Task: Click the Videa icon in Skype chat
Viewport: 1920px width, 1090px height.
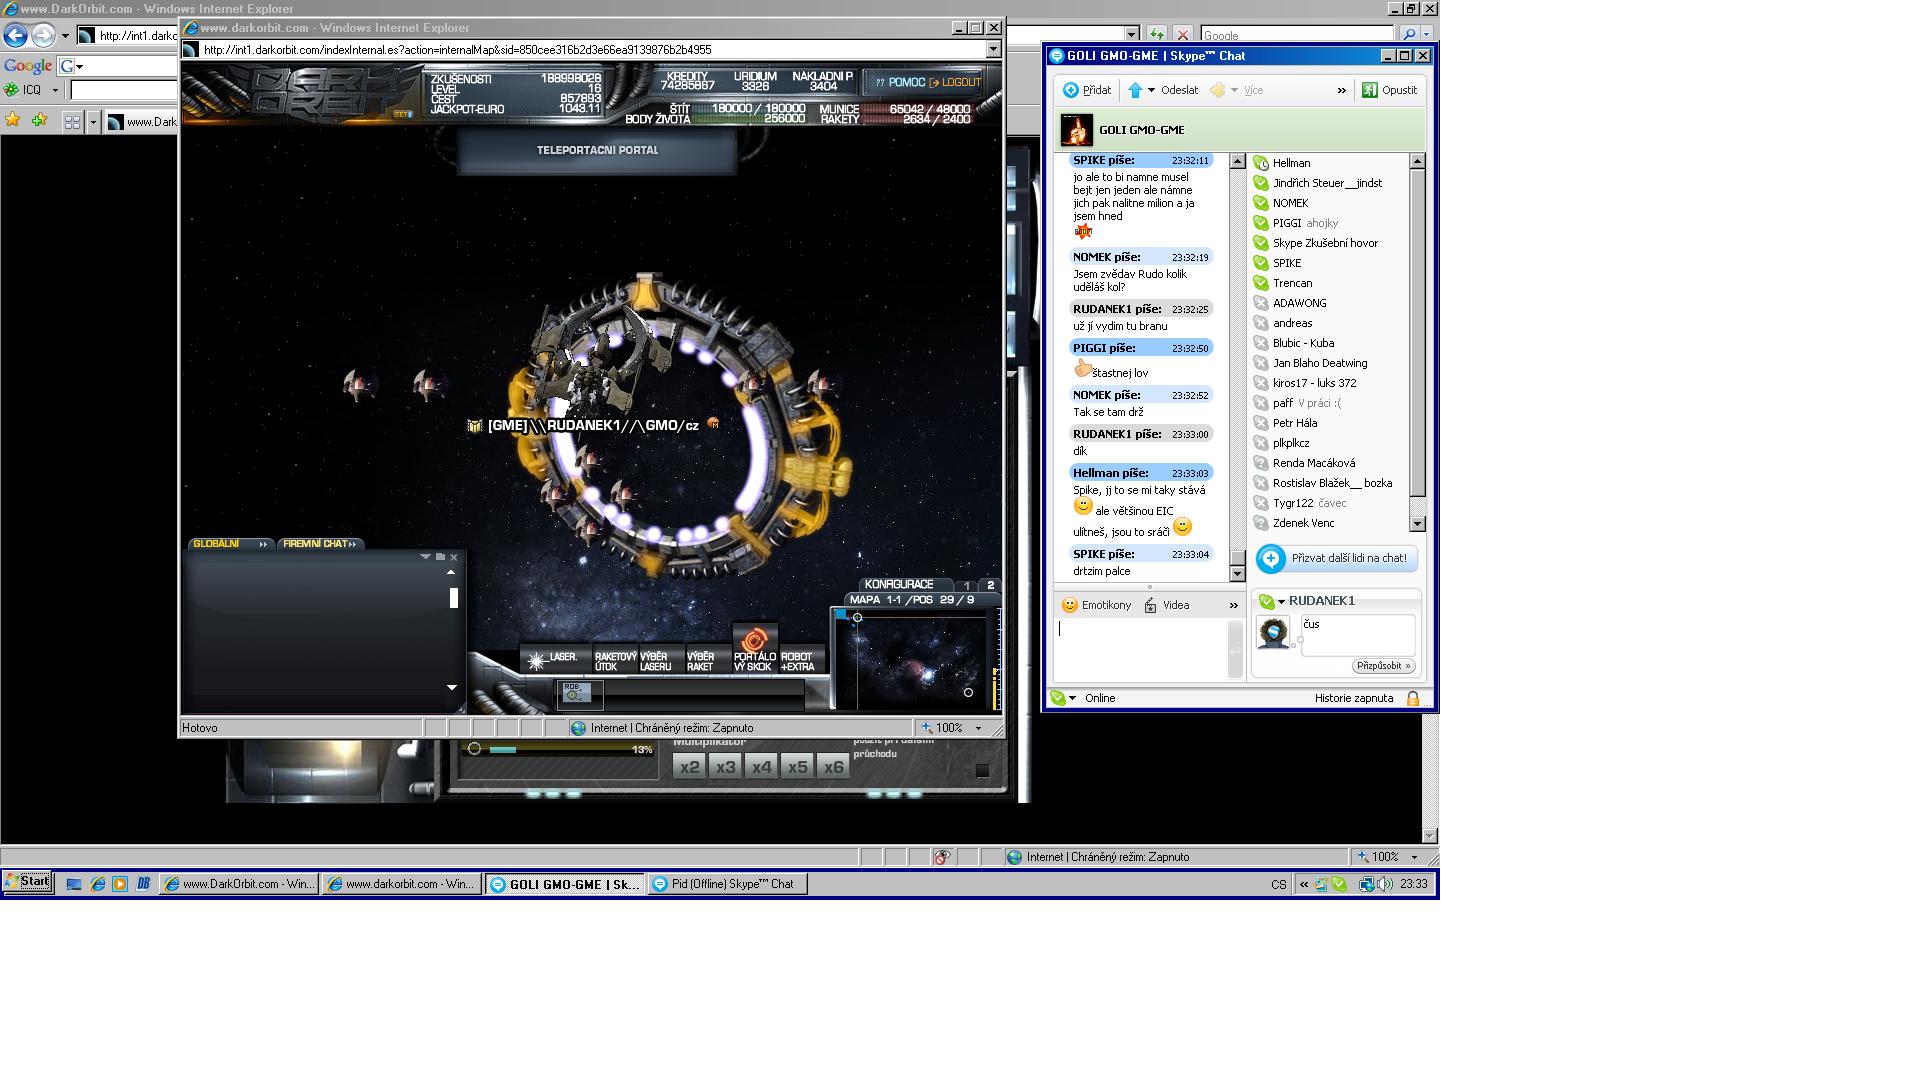Action: (x=1151, y=605)
